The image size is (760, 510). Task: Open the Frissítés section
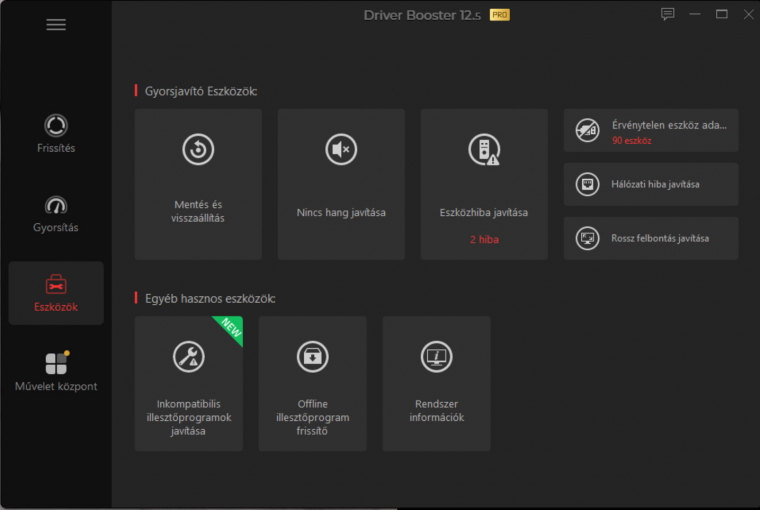pos(56,134)
